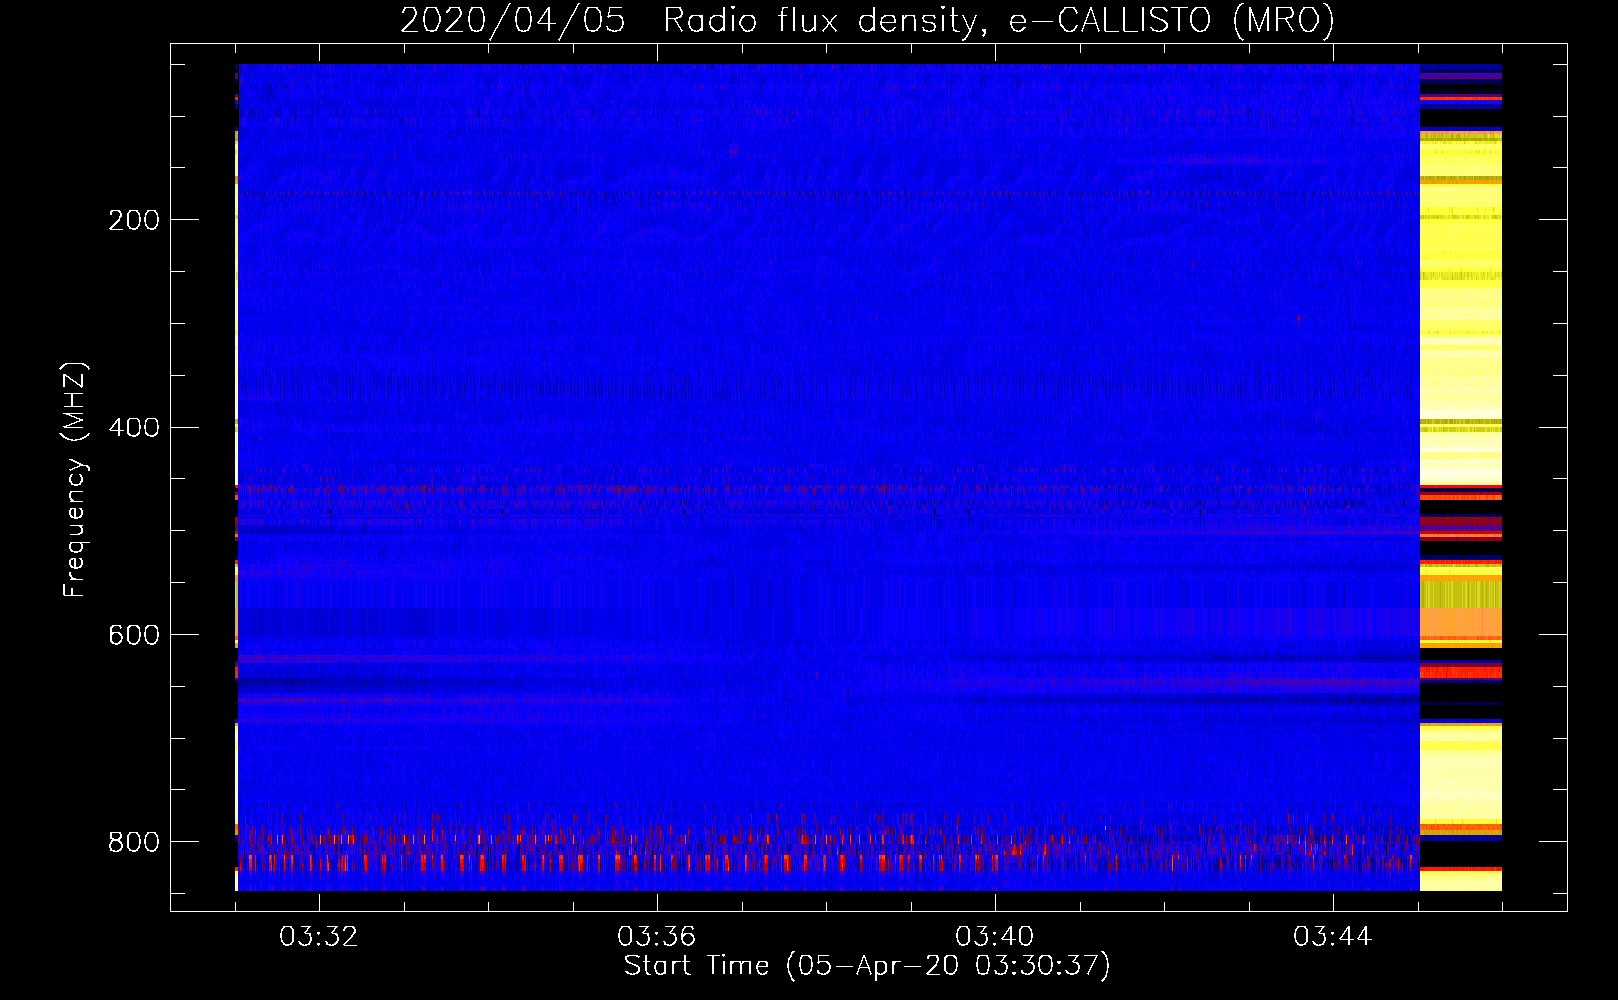Click the "03:32" time tick label
This screenshot has width=1618, height=1000.
319,937
